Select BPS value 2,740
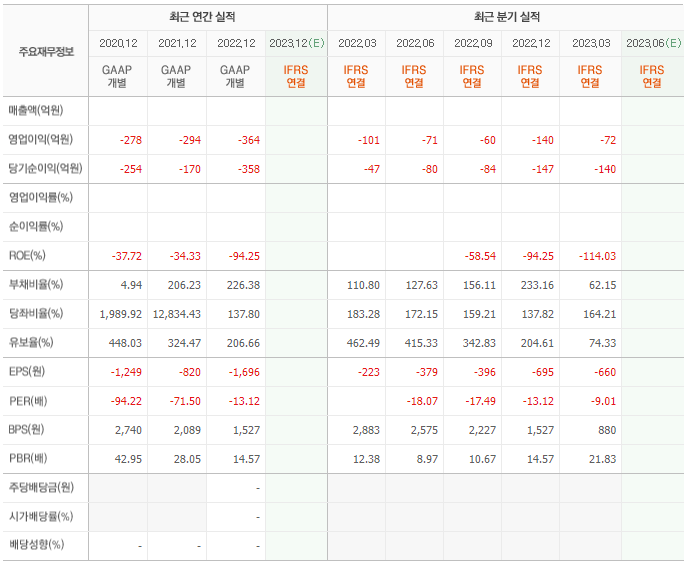Image resolution: width=687 pixels, height=563 pixels. click(128, 430)
